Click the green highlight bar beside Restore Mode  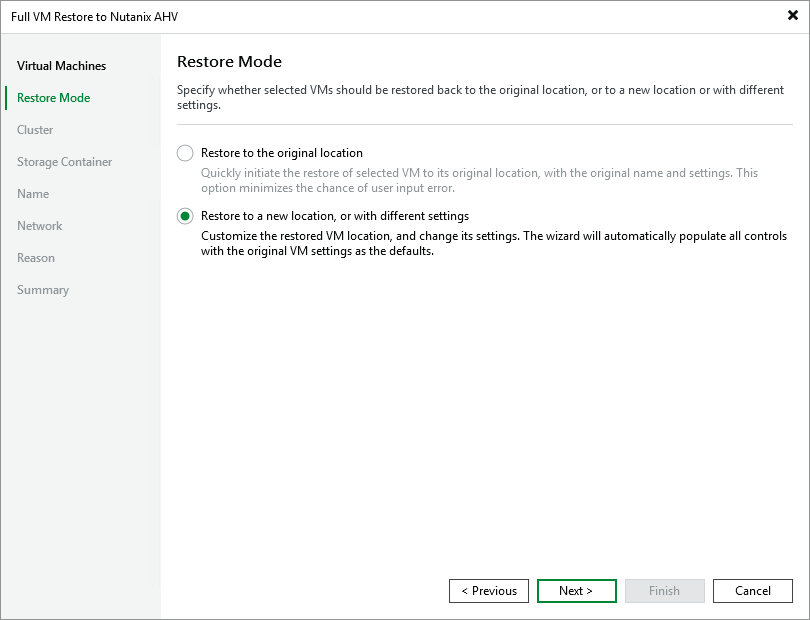click(5, 97)
